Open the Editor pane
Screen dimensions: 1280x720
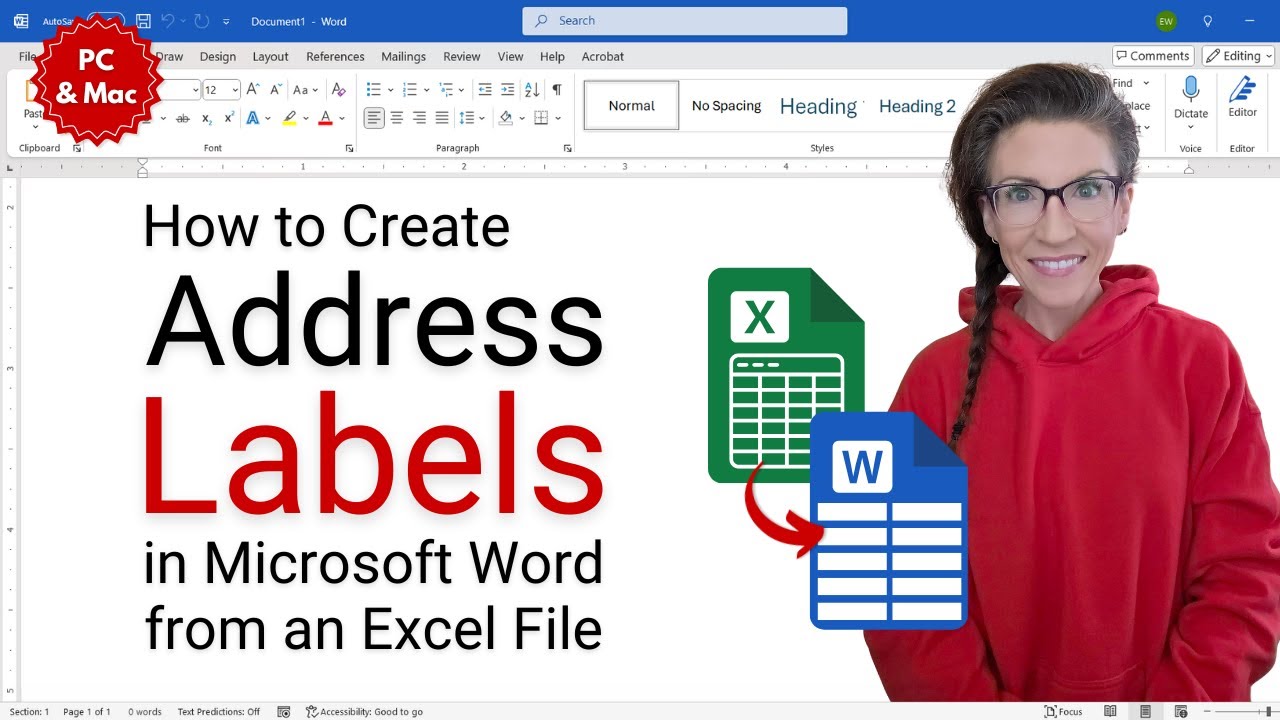pyautogui.click(x=1243, y=97)
